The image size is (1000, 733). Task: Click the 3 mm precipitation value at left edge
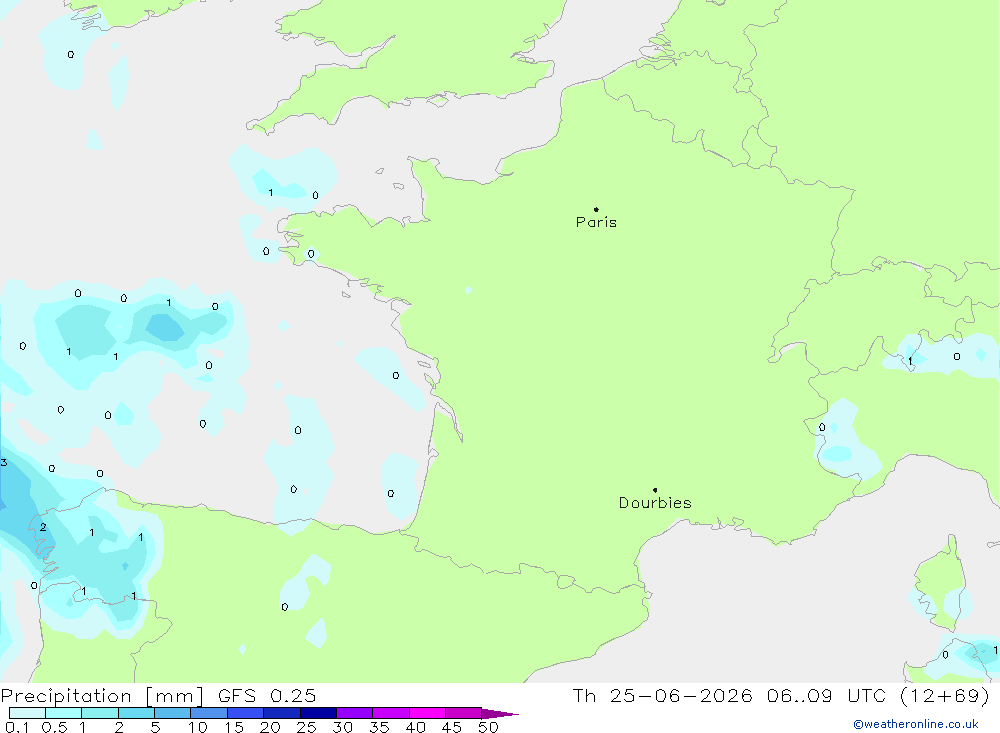tap(4, 463)
